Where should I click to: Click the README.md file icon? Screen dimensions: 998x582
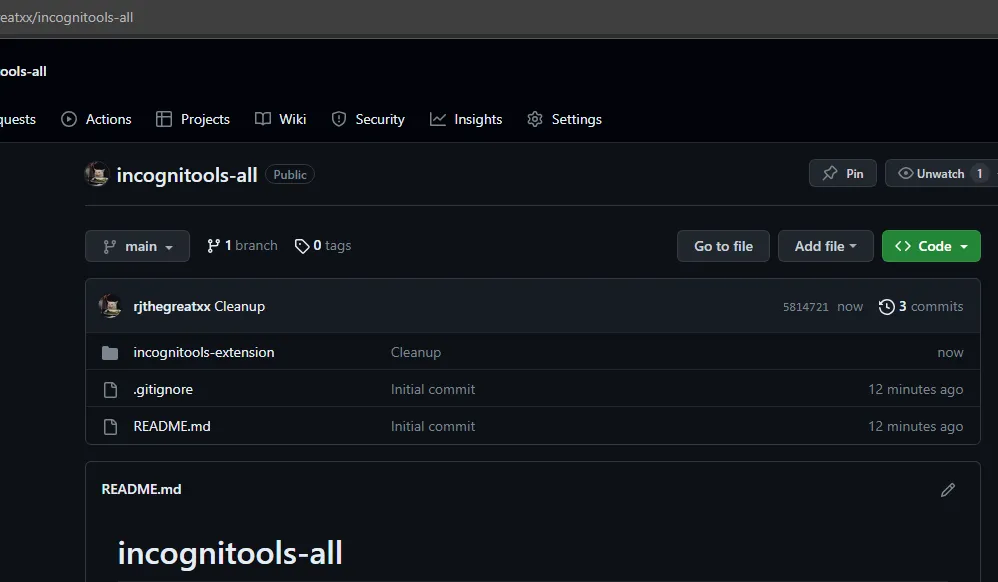click(x=110, y=427)
